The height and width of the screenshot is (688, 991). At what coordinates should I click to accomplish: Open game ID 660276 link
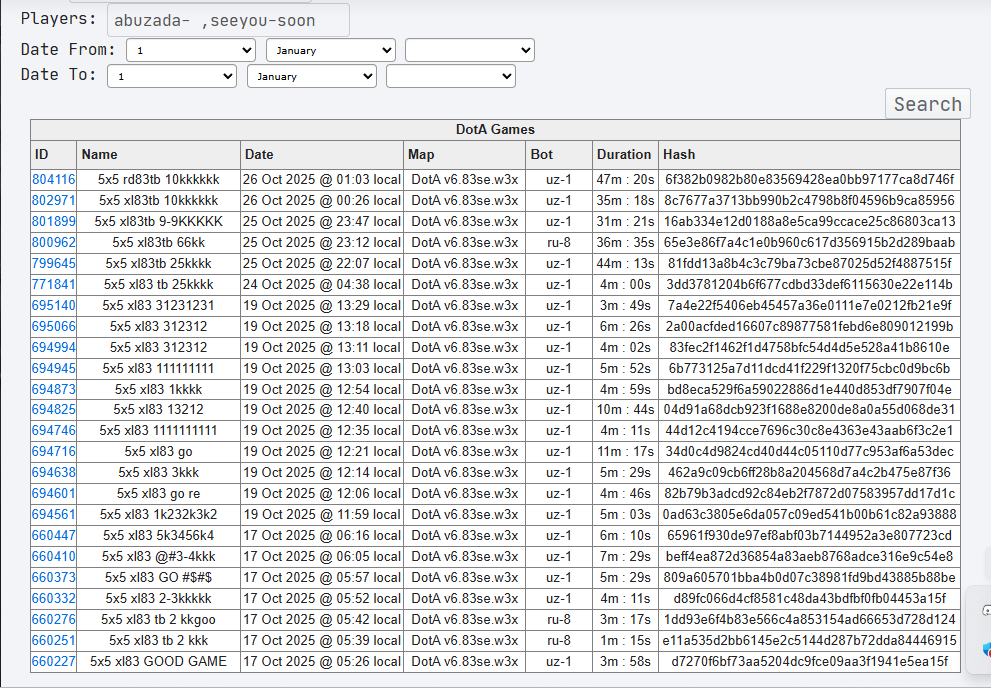(x=54, y=619)
